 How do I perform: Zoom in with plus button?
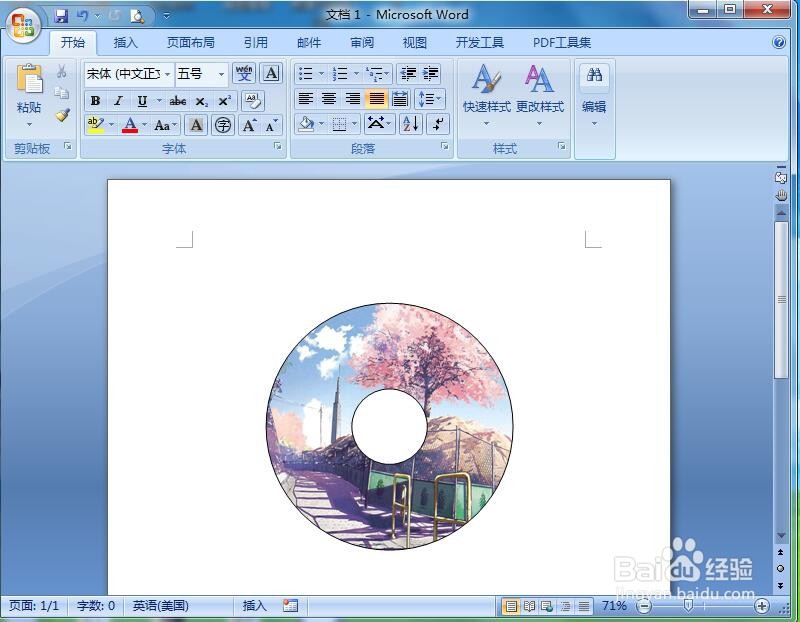click(762, 606)
